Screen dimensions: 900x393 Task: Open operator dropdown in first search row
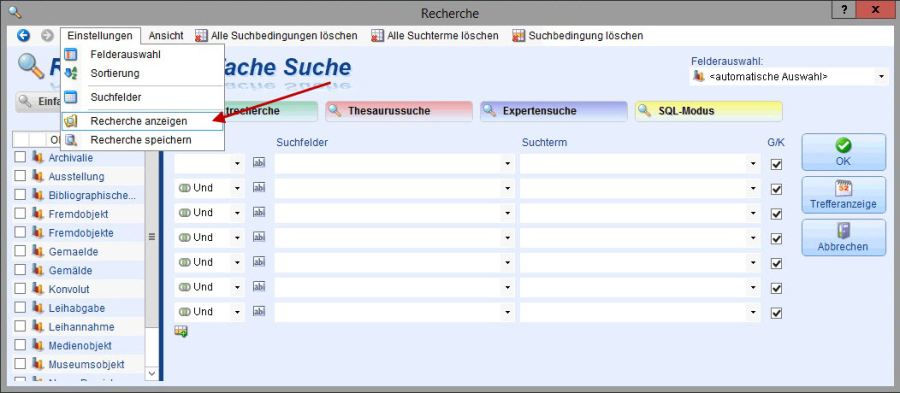238,164
